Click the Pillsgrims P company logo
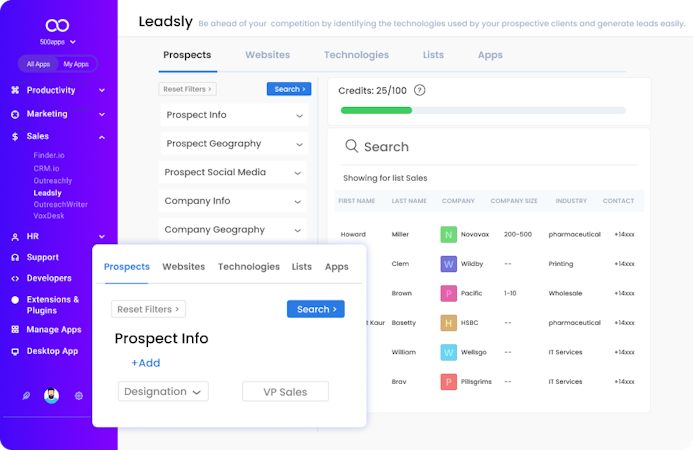 click(x=448, y=382)
